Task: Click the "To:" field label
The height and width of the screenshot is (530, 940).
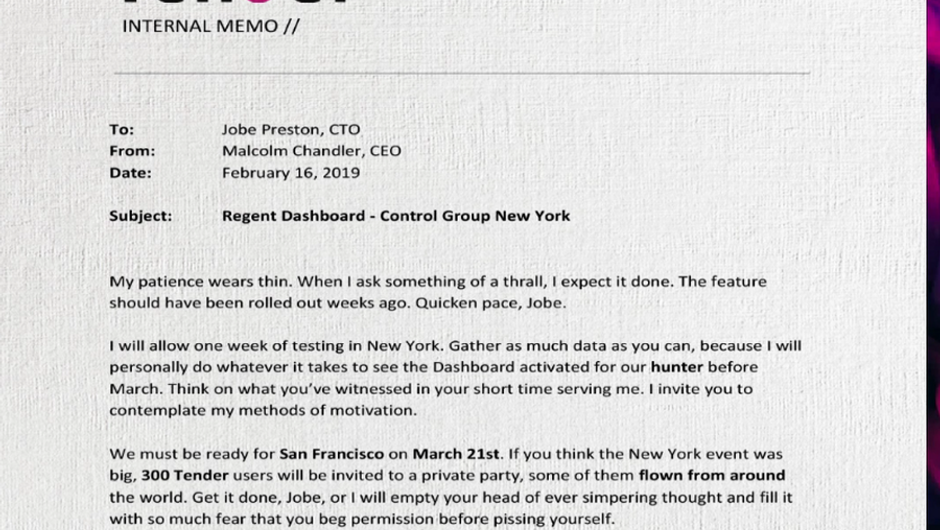Action: click(x=121, y=129)
